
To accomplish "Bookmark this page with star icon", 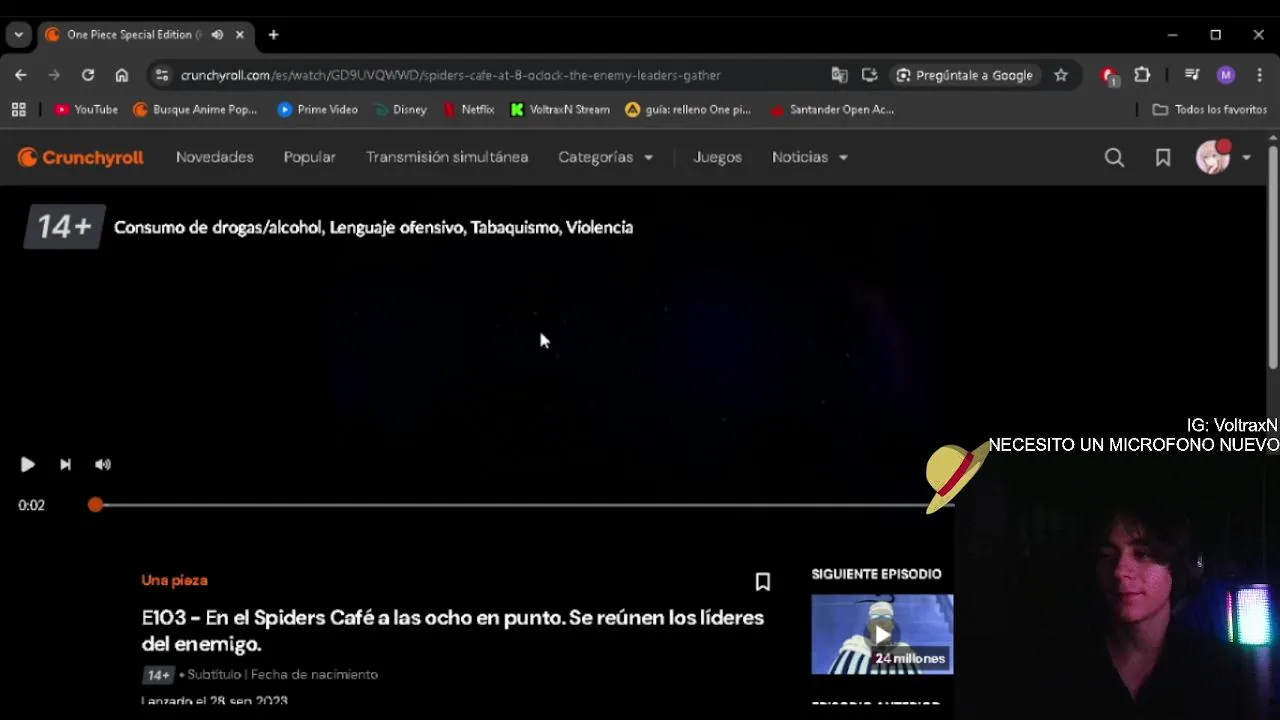I will click(1061, 75).
